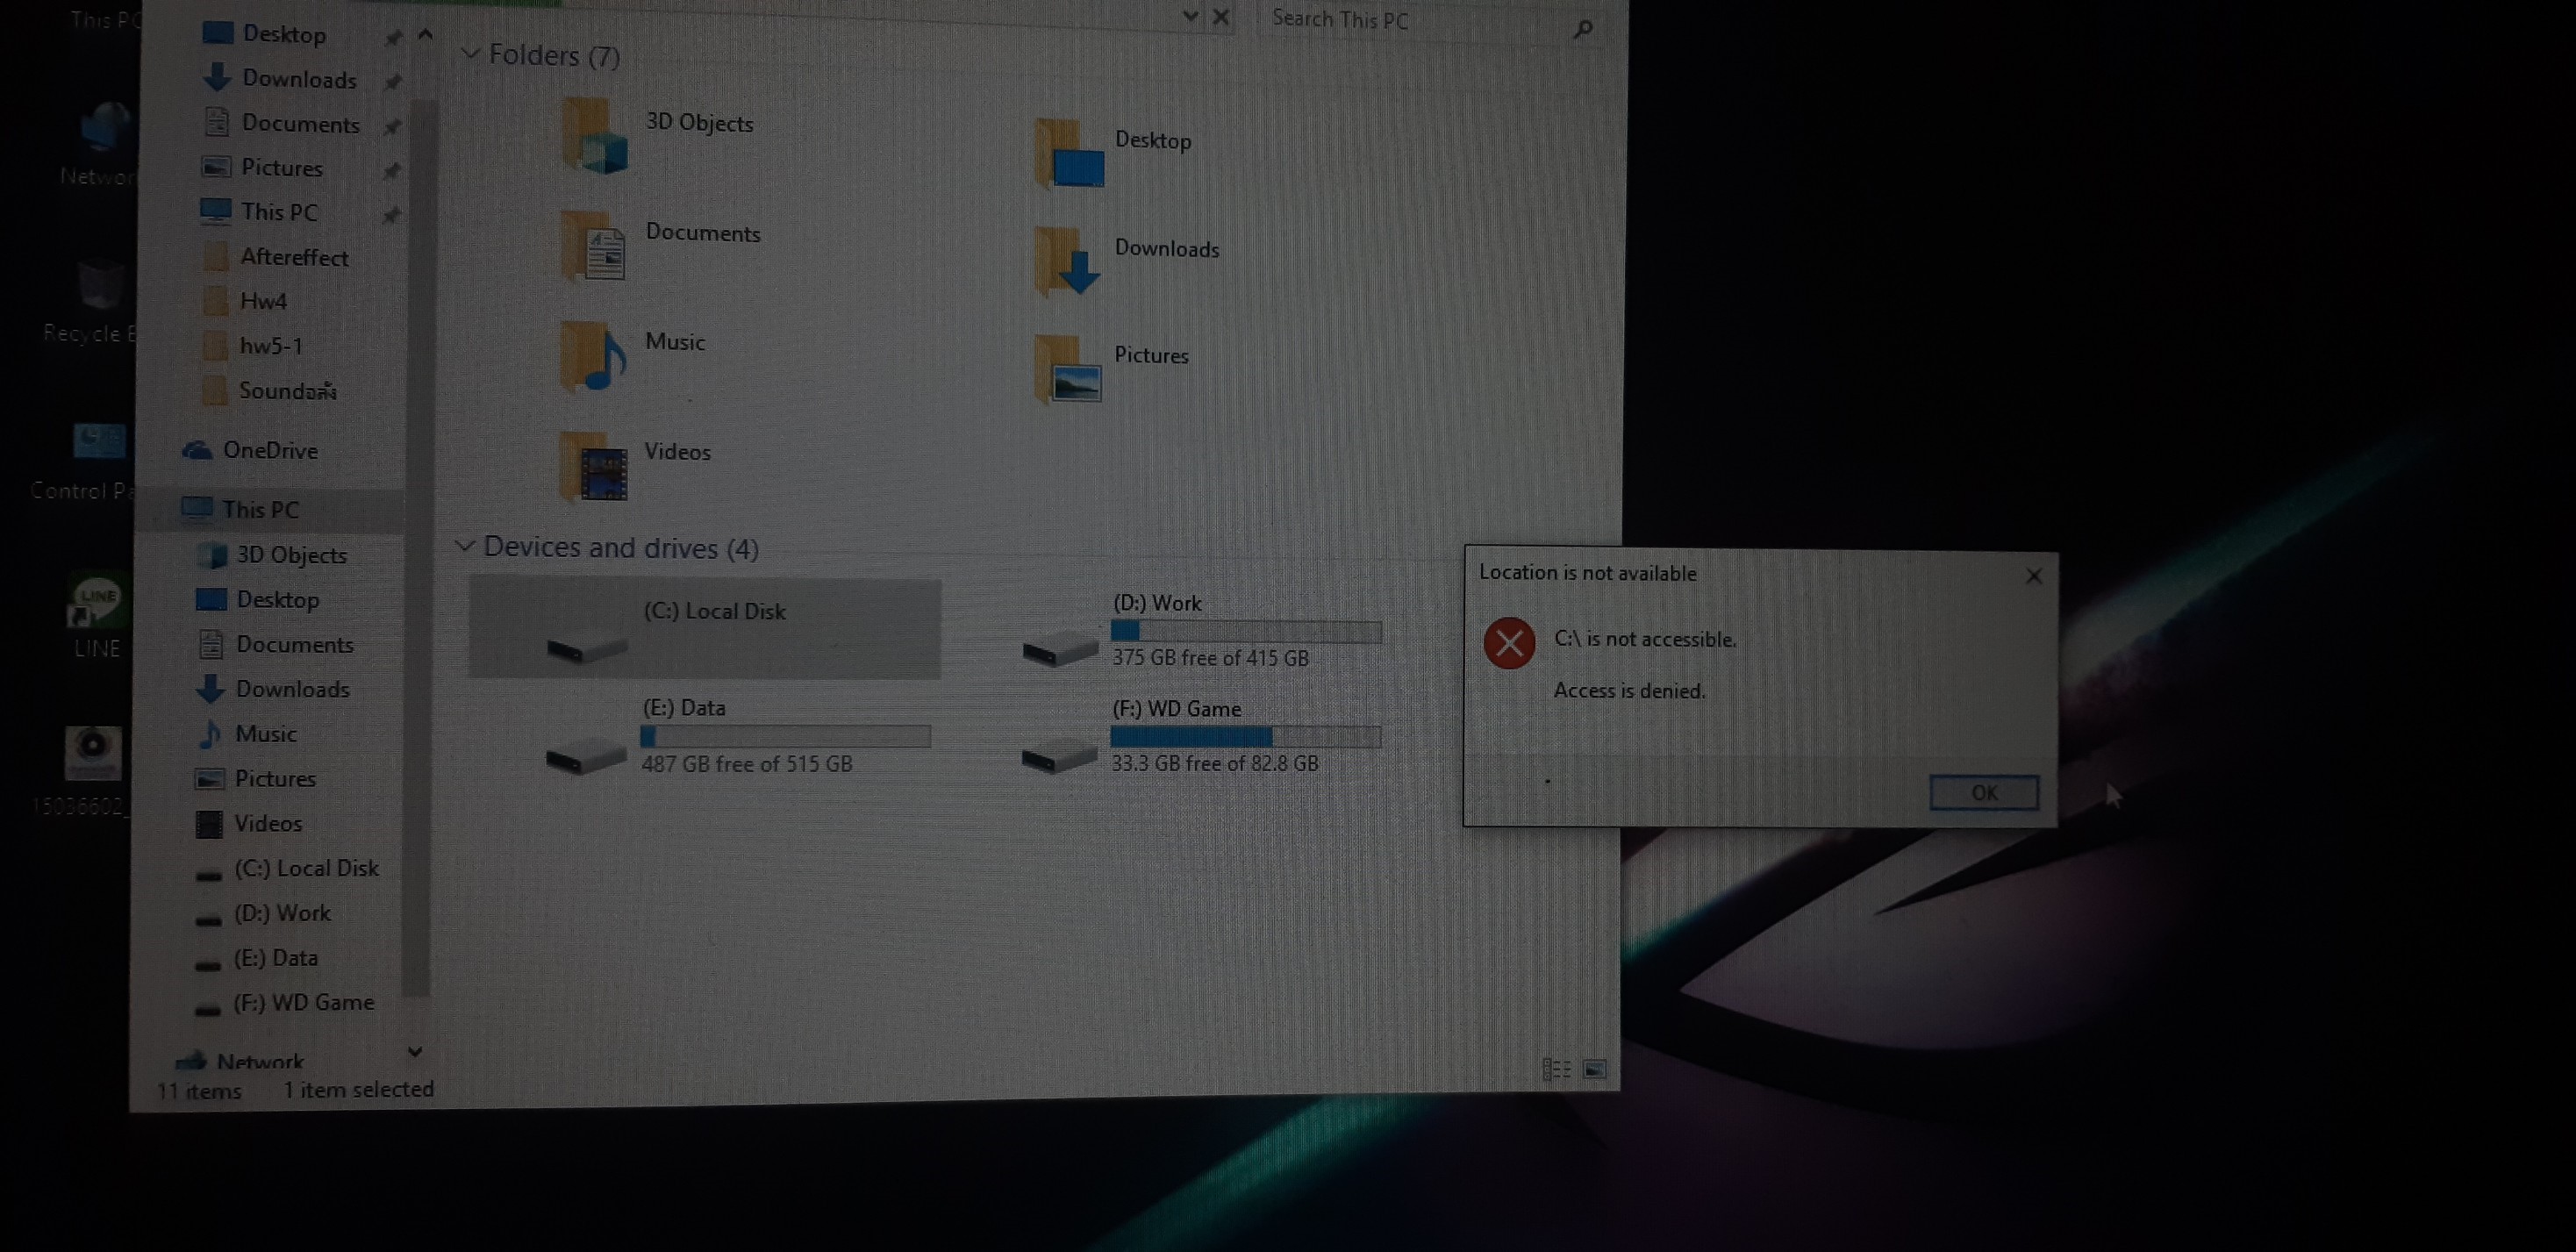The image size is (2576, 1252).
Task: Collapse the Folders (7) group
Action: pos(470,53)
